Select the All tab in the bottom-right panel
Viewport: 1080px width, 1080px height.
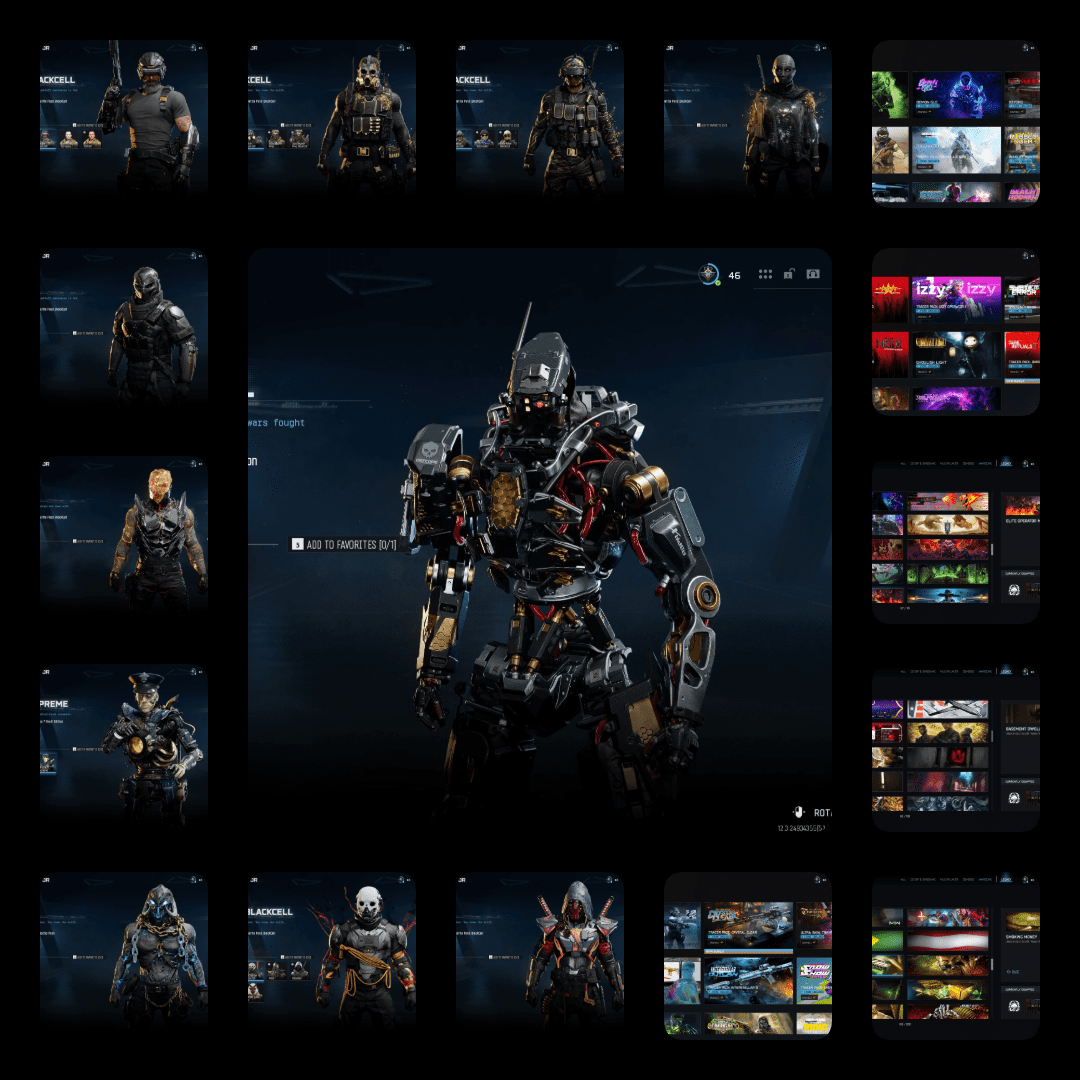(x=903, y=880)
